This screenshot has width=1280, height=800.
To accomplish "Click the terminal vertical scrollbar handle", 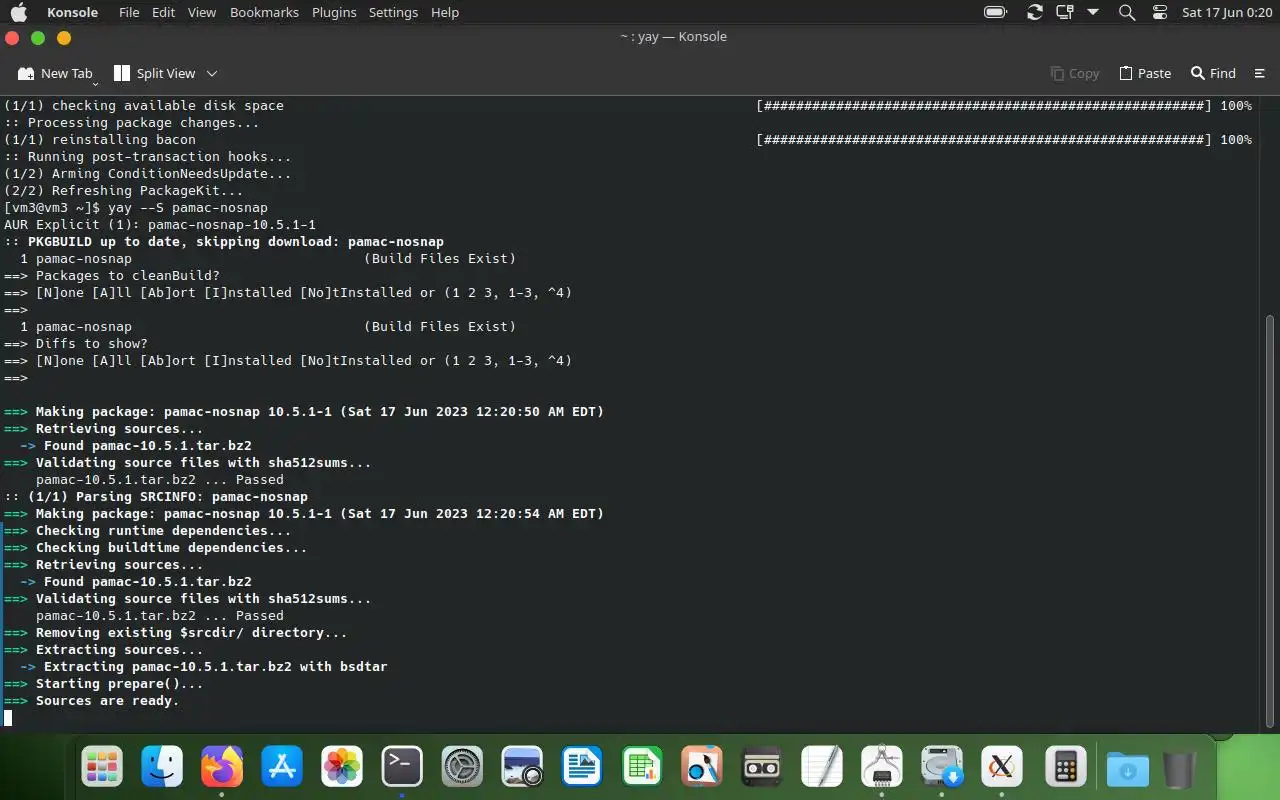I will (1271, 520).
